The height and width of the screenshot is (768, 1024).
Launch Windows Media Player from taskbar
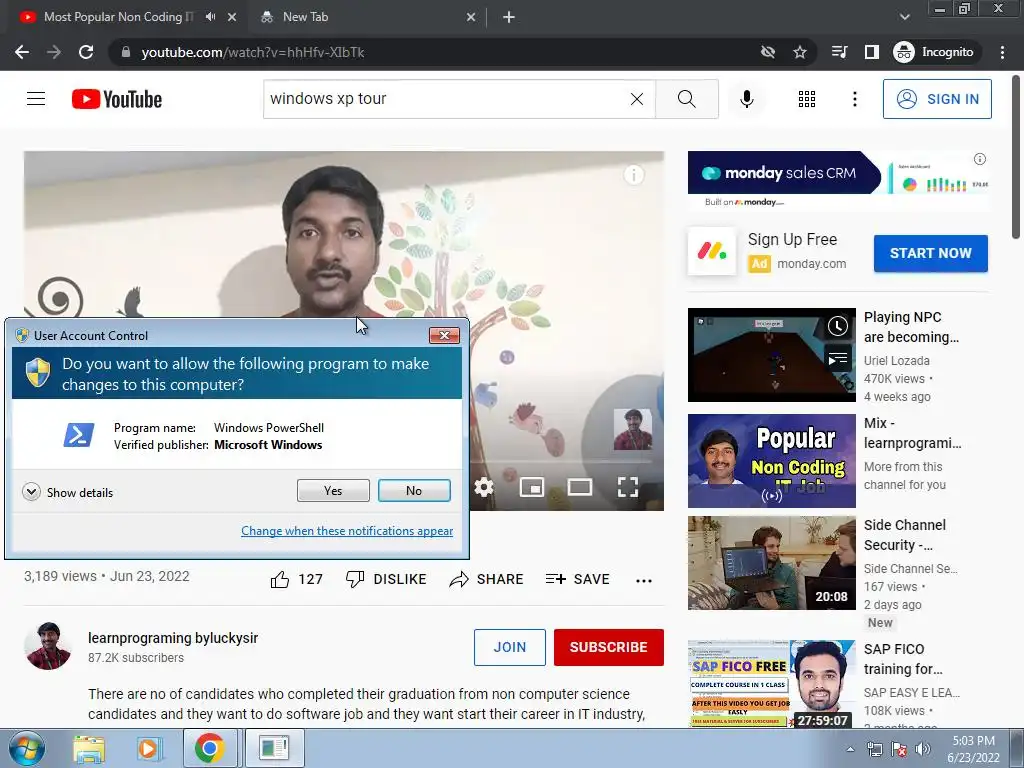148,749
